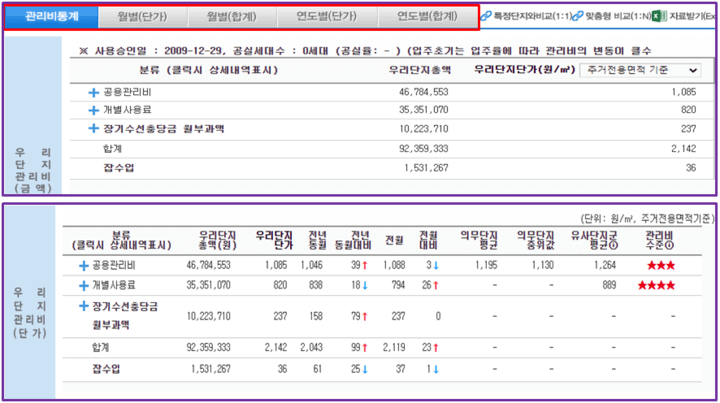Viewport: 720px width, 403px height.
Task: Click the blue down arrow beside 25
Action: (365, 369)
